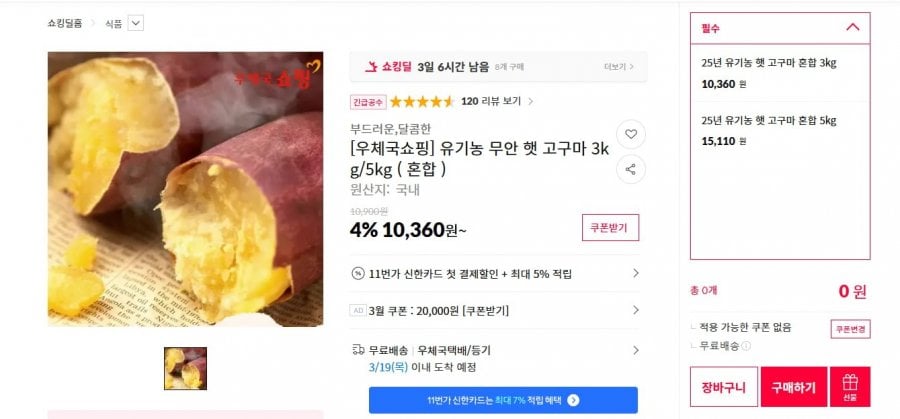Open the 식품 category dropdown
The width and height of the screenshot is (900, 419).
pyautogui.click(x=135, y=24)
